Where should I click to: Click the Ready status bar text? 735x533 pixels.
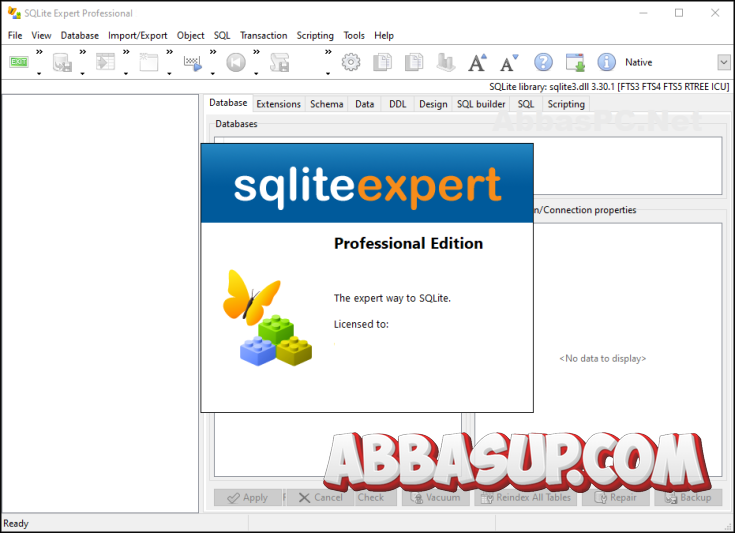coord(16,523)
